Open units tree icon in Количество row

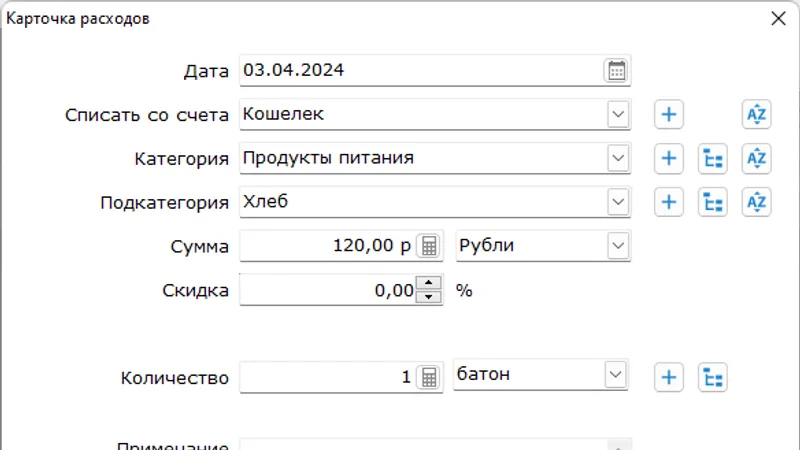(713, 377)
